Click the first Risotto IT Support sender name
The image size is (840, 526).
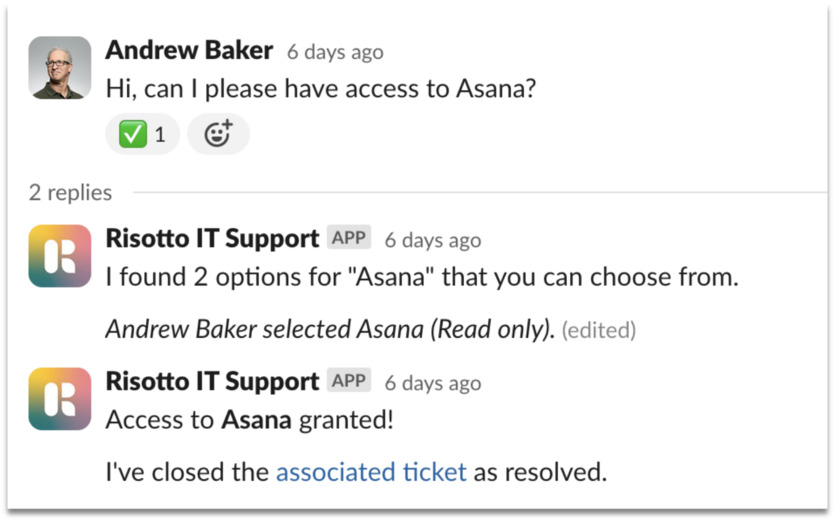tap(212, 238)
